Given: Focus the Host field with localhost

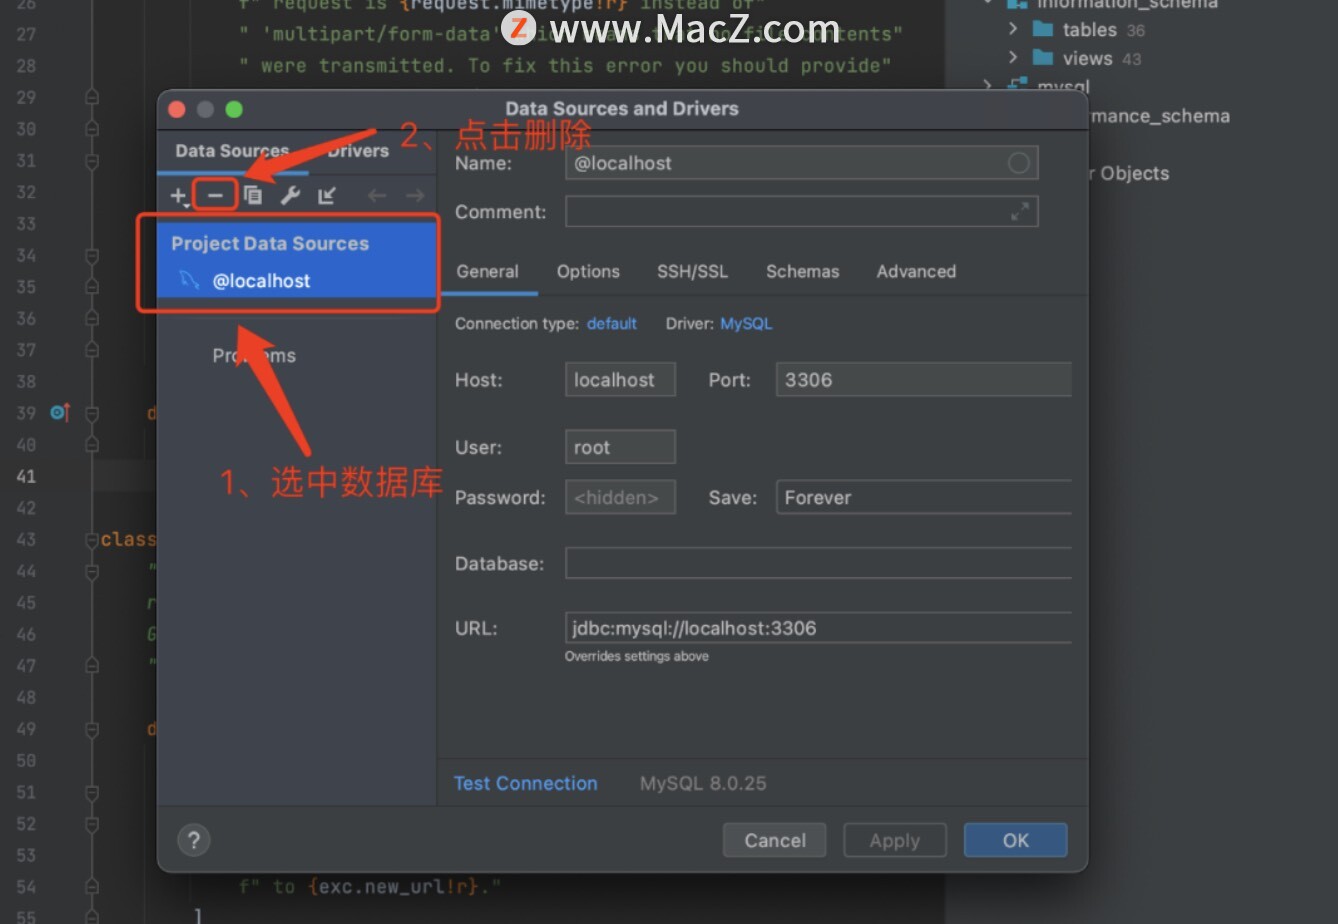Looking at the screenshot, I should 620,380.
